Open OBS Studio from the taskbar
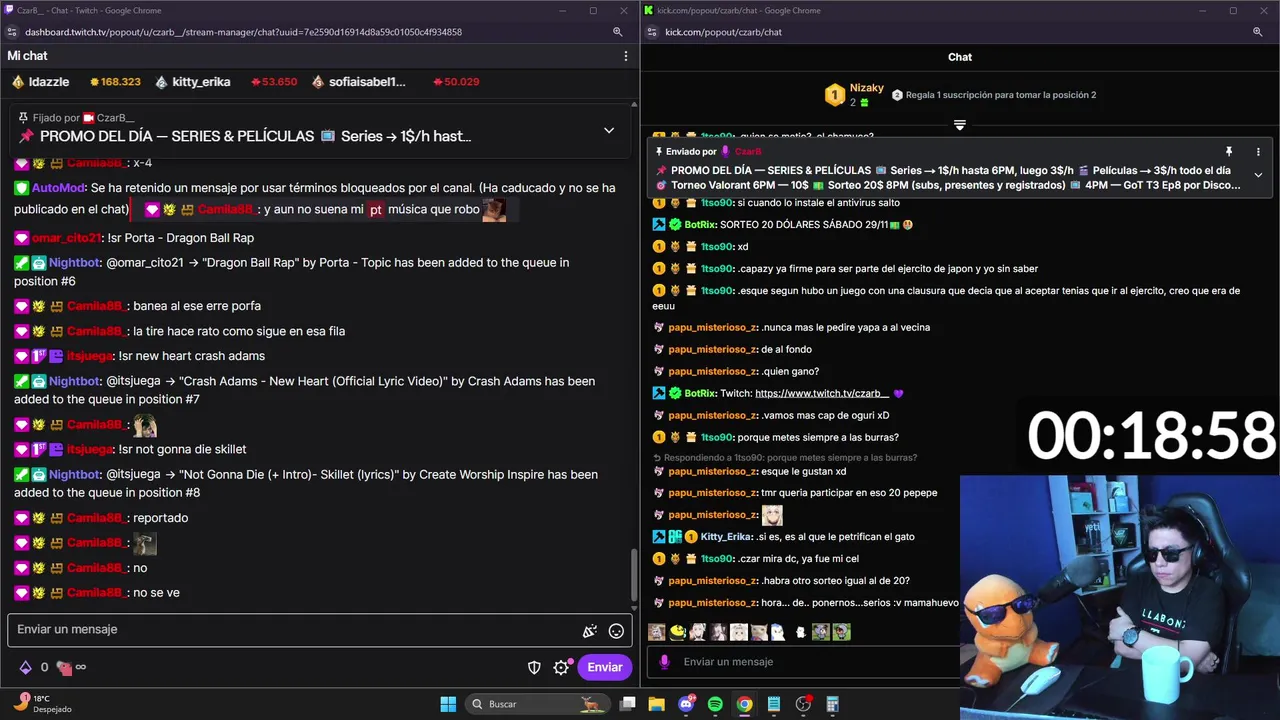Screen dimensions: 1280x720 pos(803,704)
